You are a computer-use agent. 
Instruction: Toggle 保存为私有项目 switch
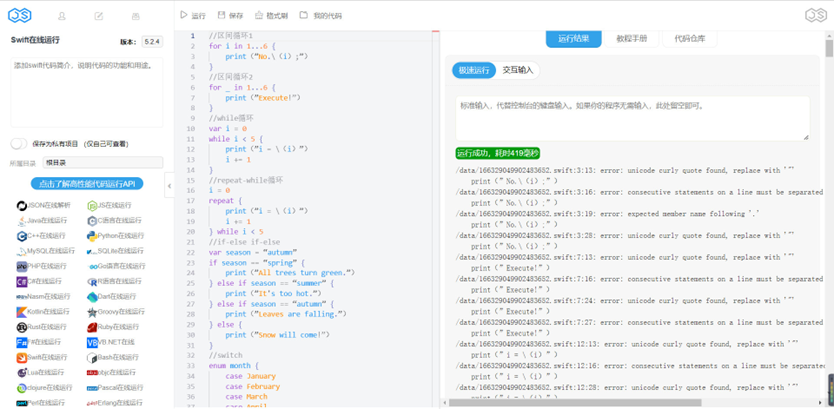point(19,144)
